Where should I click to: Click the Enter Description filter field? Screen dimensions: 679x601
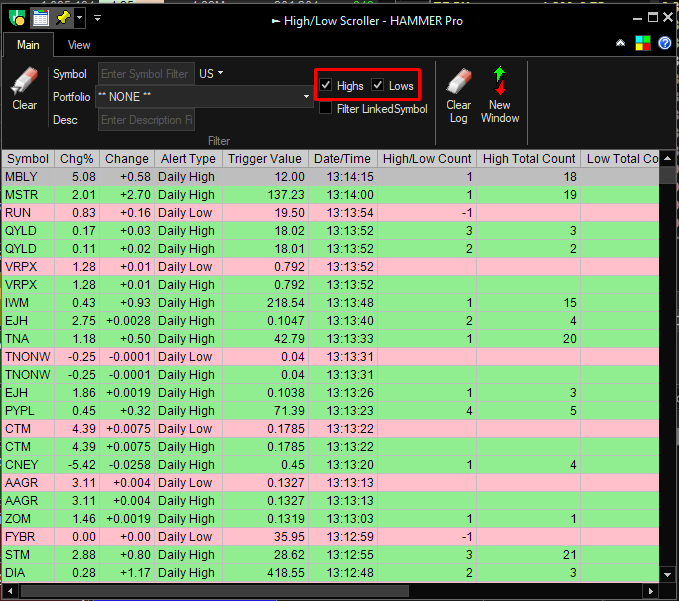(146, 120)
